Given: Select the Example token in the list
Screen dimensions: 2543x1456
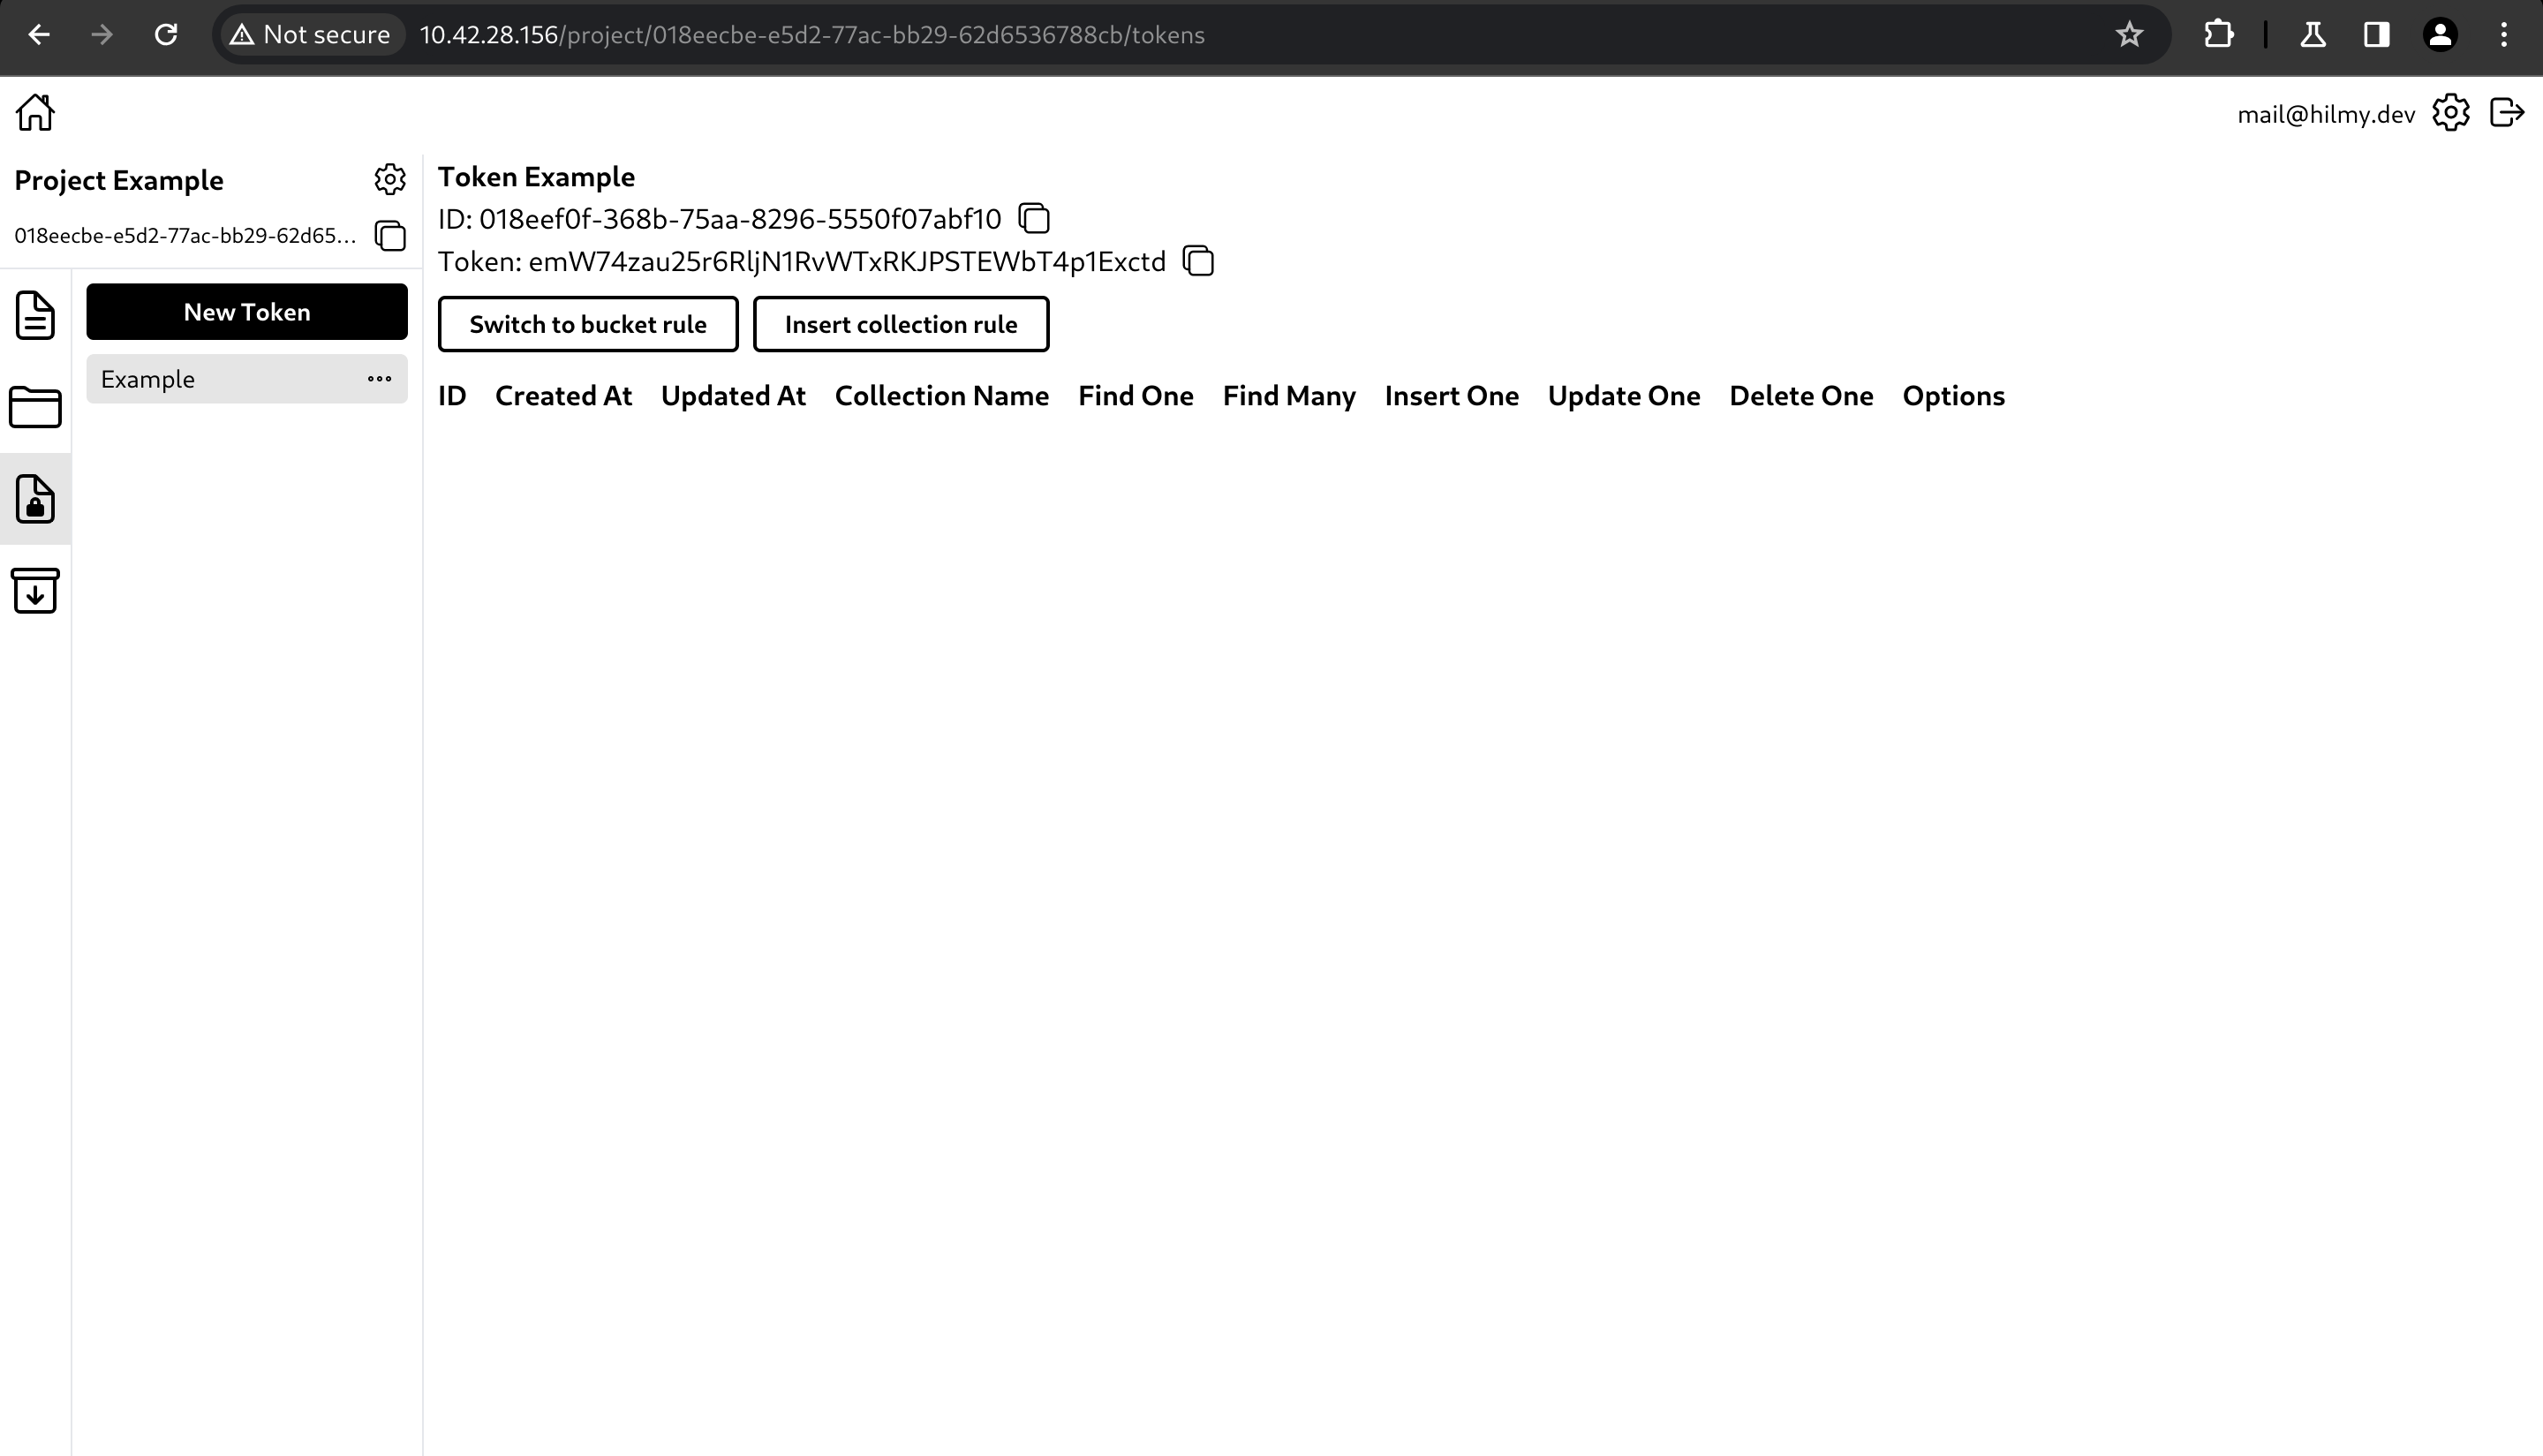Looking at the screenshot, I should point(200,379).
